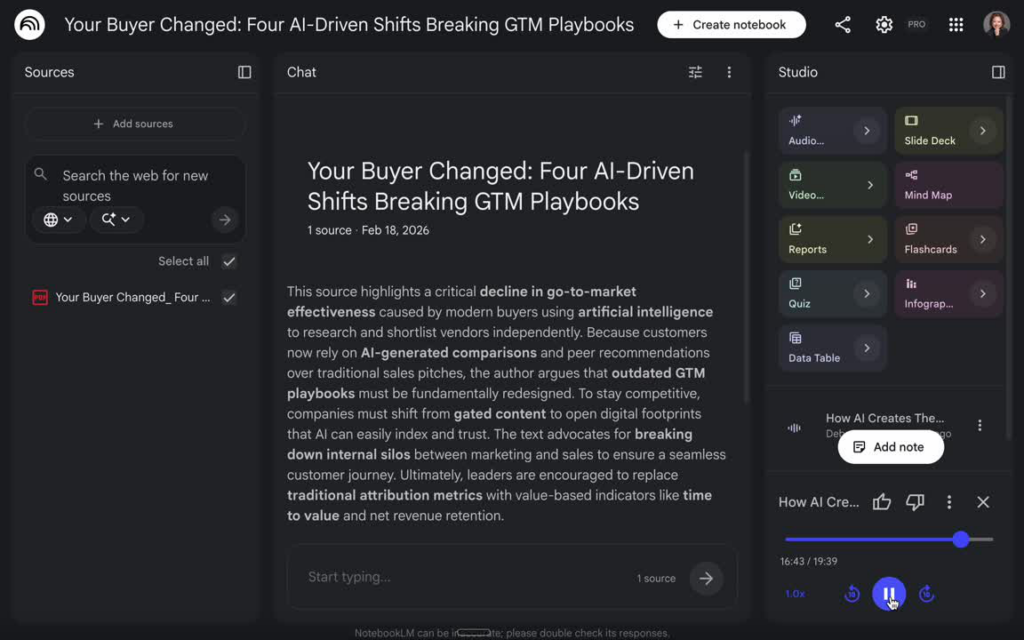Click the Flashcards tile

pos(948,239)
